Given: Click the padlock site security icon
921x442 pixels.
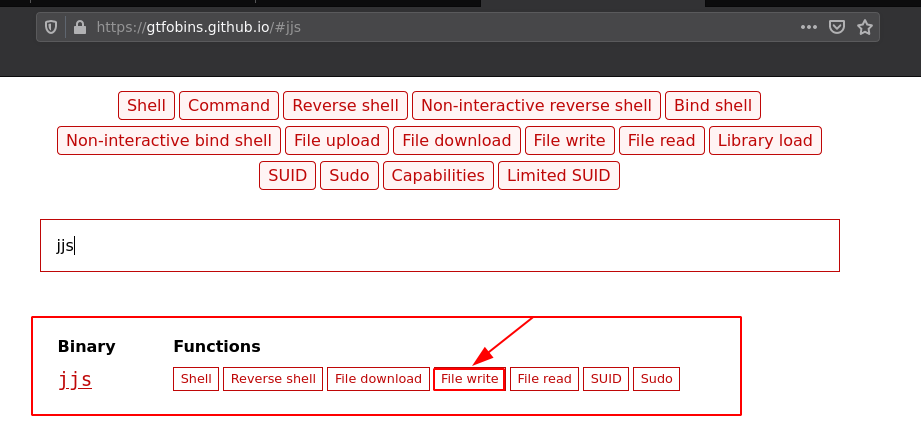Looking at the screenshot, I should click(x=80, y=27).
